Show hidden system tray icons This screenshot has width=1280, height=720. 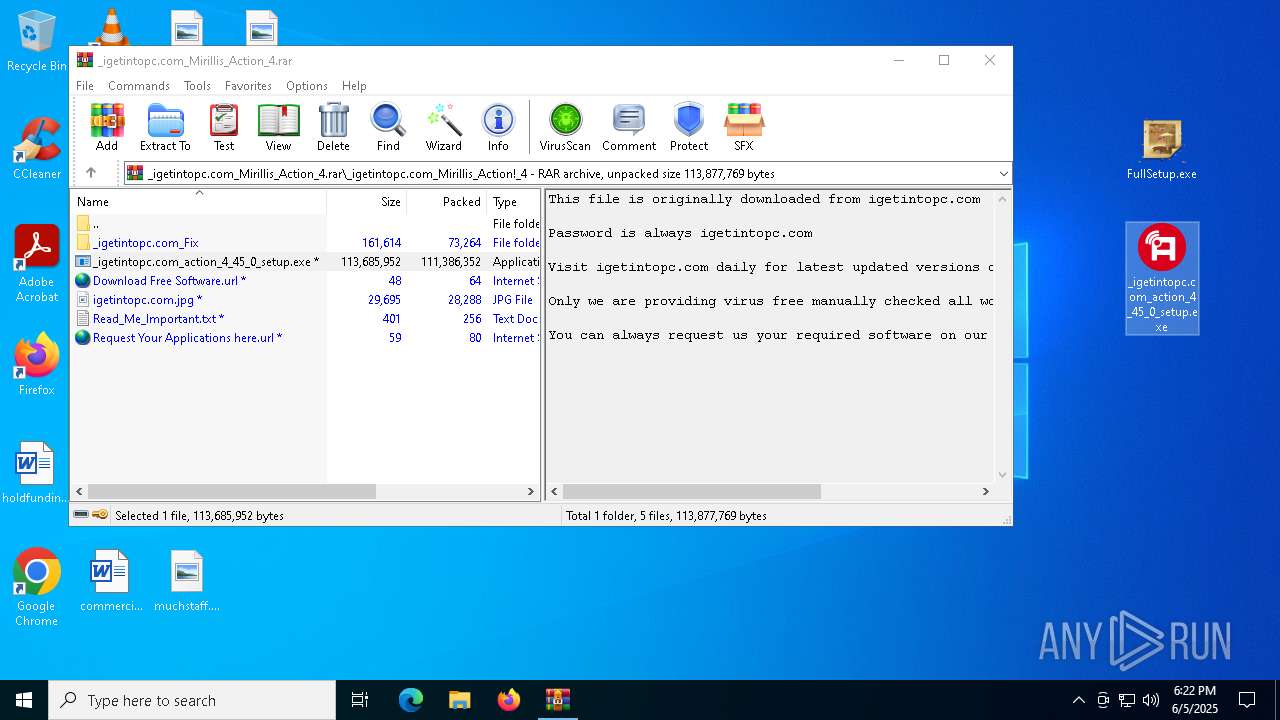[x=1078, y=700]
